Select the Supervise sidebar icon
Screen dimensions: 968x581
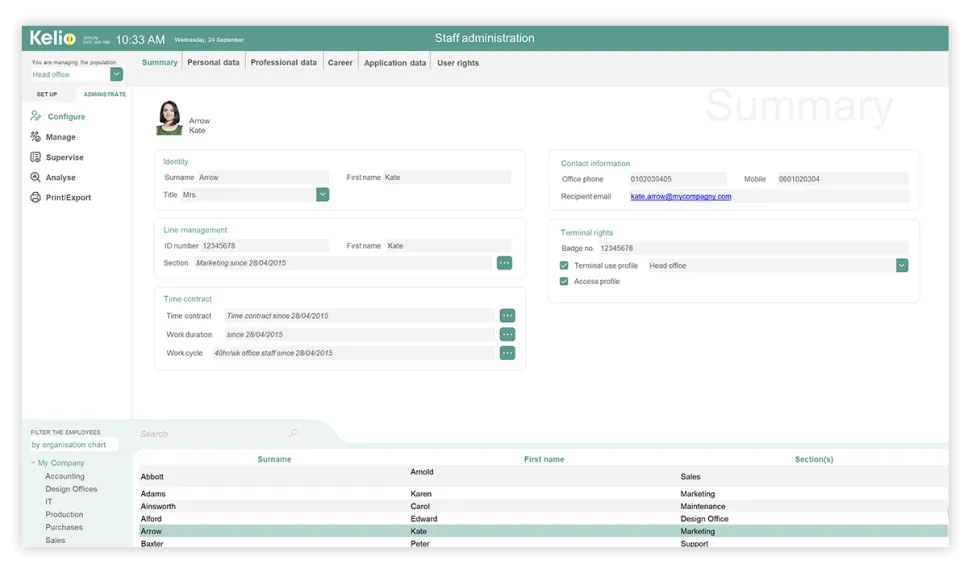(x=36, y=157)
